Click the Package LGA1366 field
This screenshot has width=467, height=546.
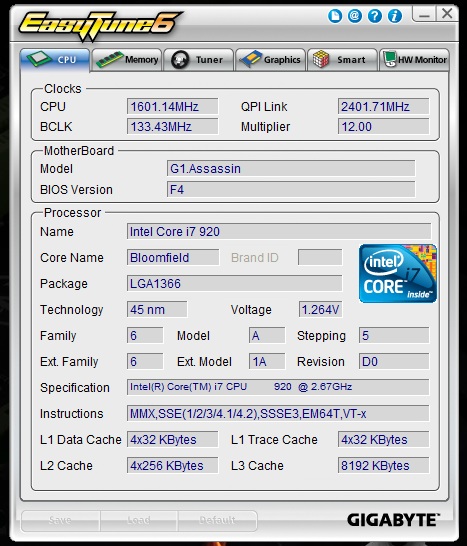[234, 283]
